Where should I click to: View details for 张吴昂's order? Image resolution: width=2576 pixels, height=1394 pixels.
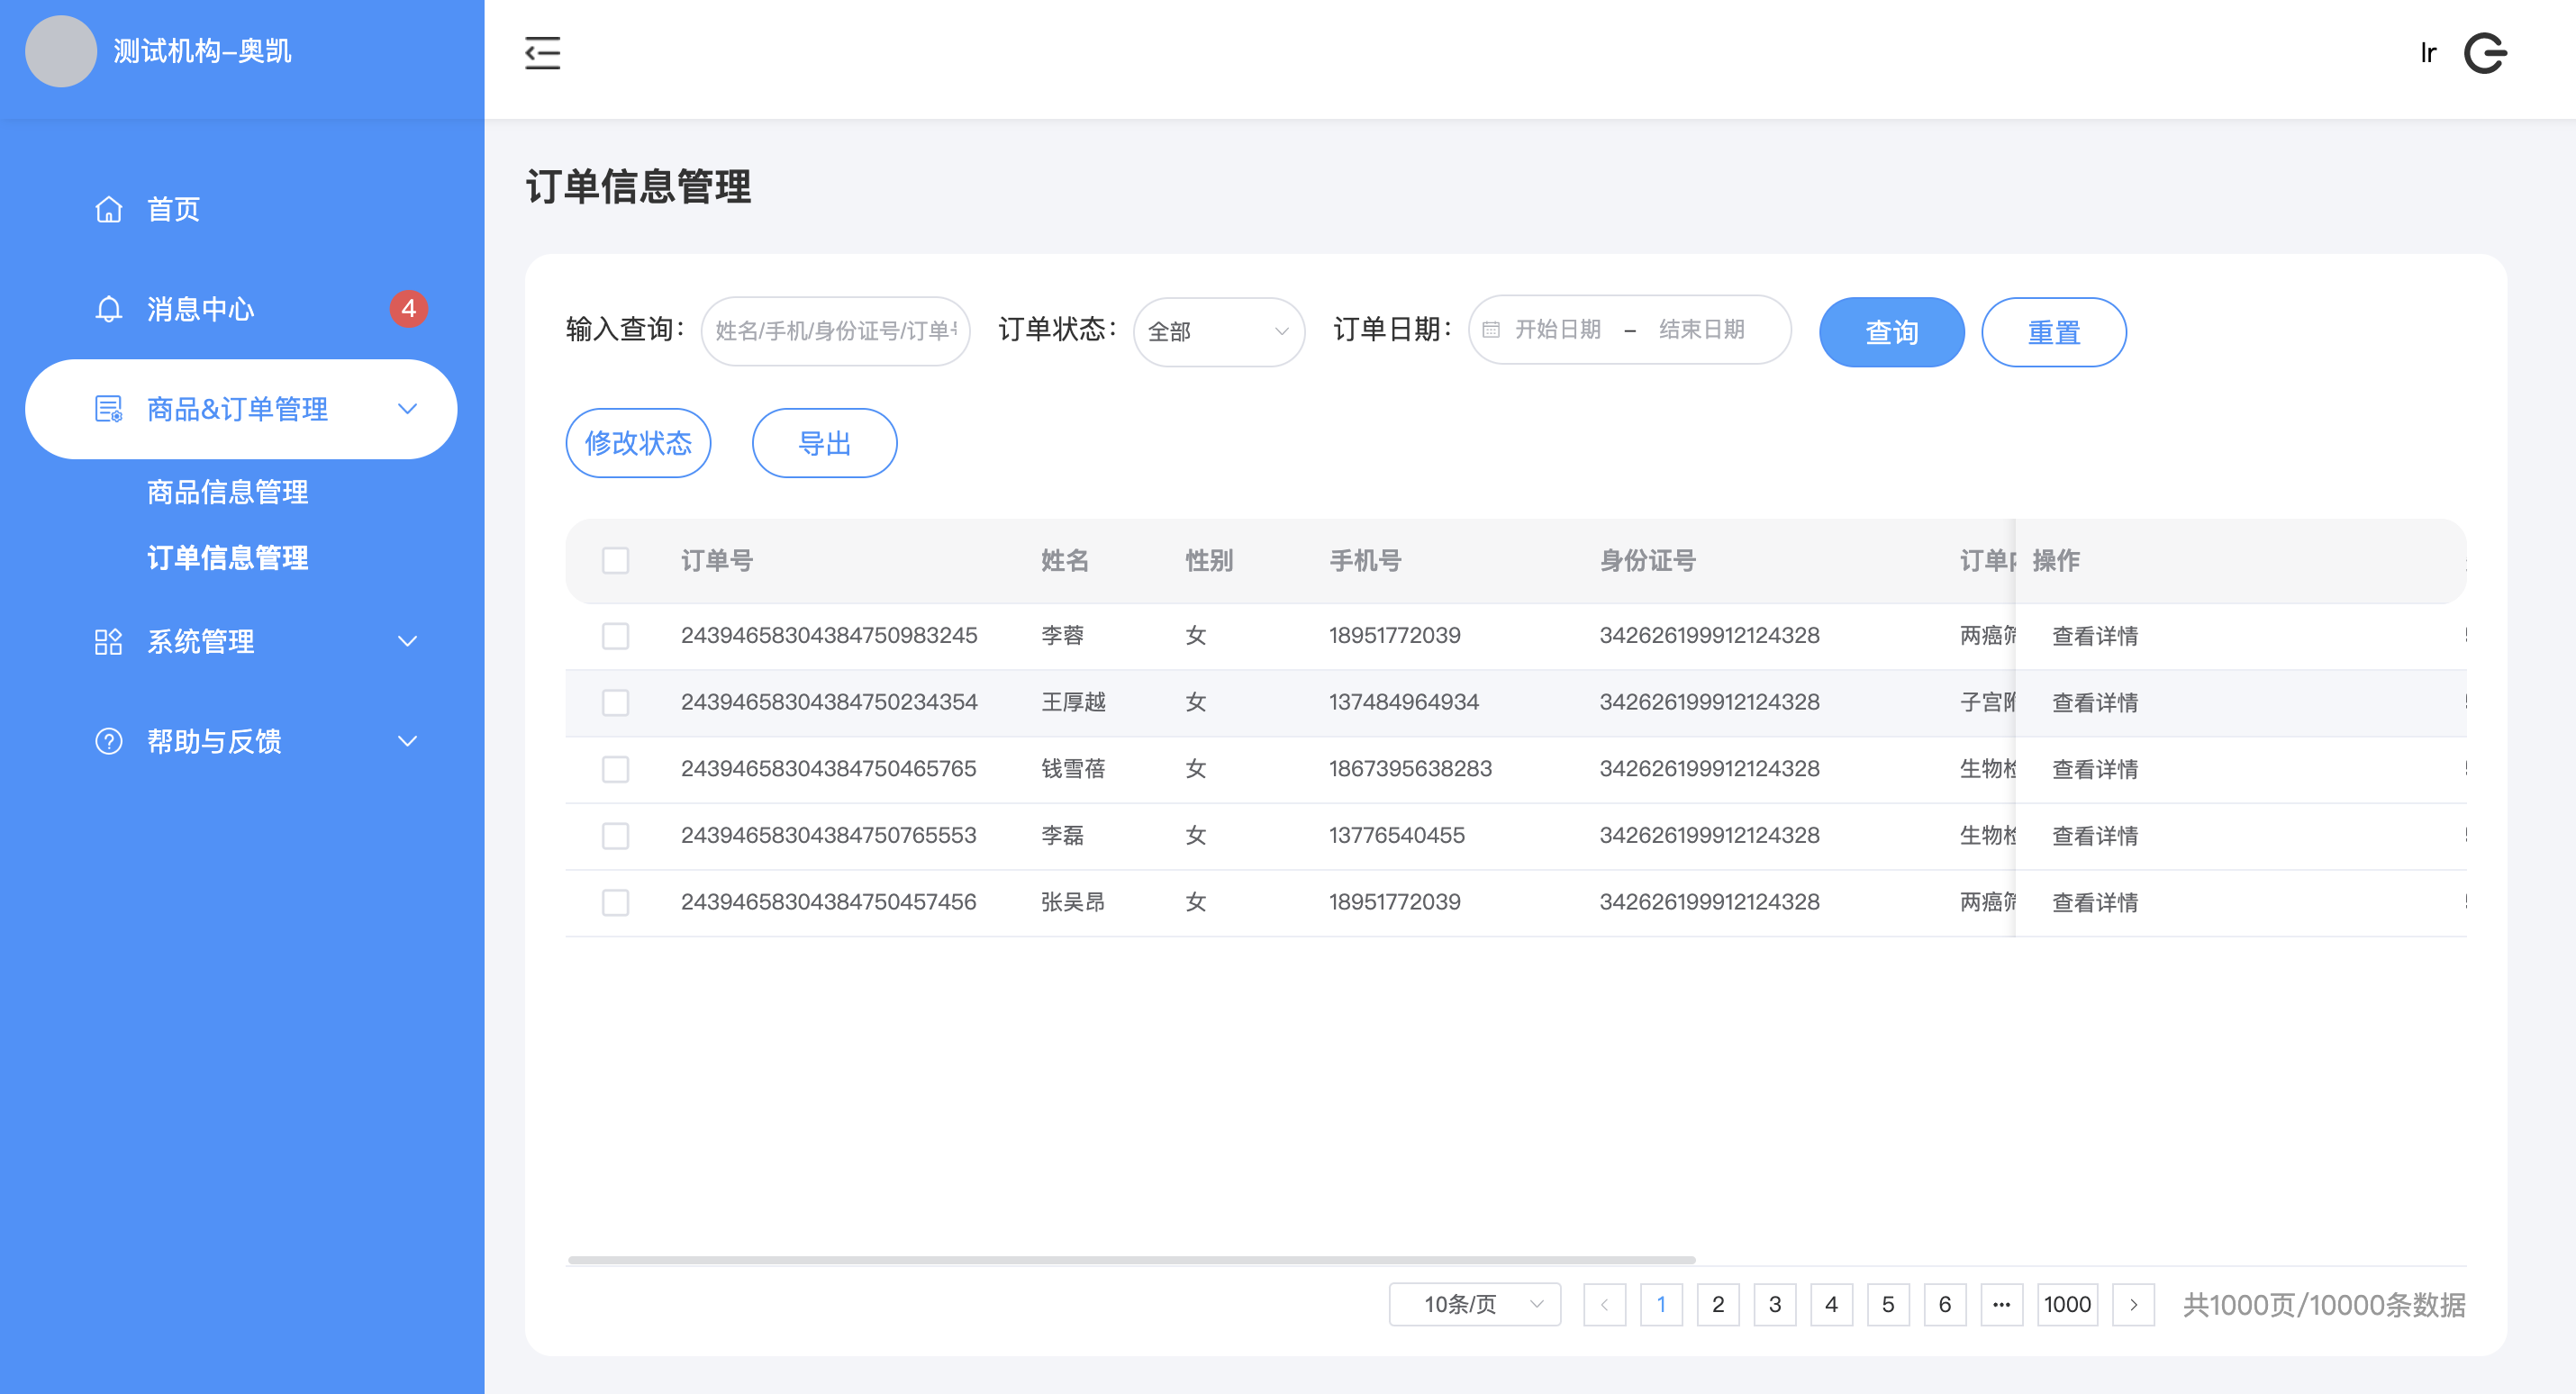pos(2094,903)
